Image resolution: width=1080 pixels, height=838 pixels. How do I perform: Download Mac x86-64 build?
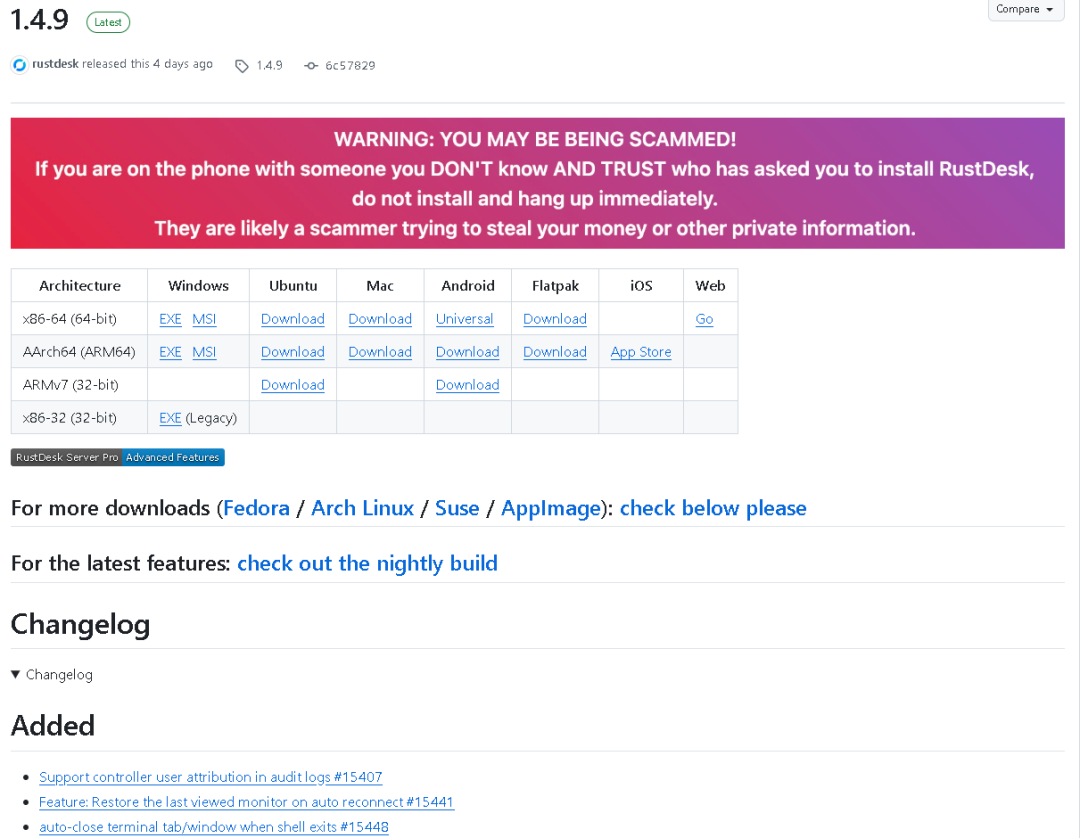pyautogui.click(x=380, y=319)
